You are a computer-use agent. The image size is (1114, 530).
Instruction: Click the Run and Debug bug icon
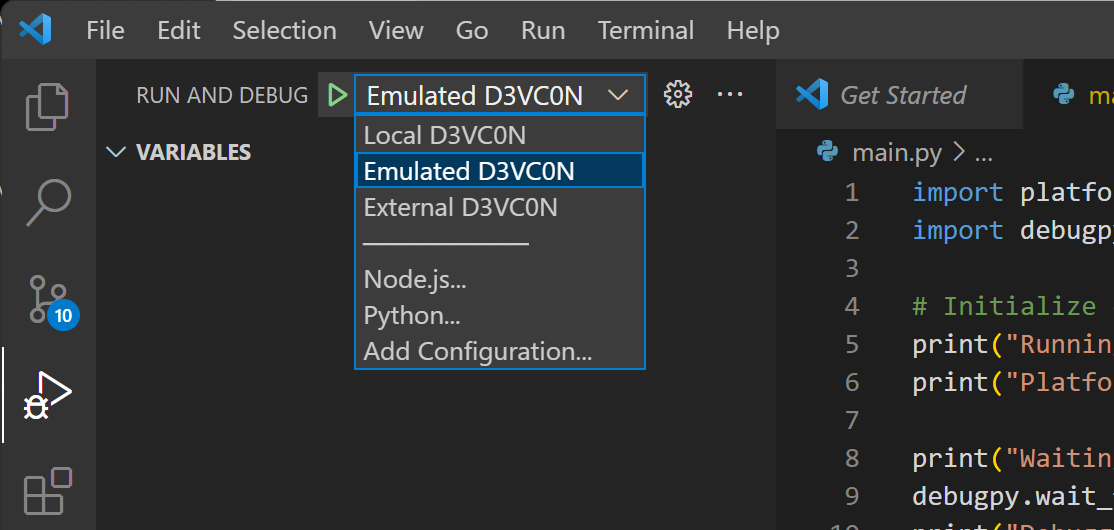tap(47, 395)
